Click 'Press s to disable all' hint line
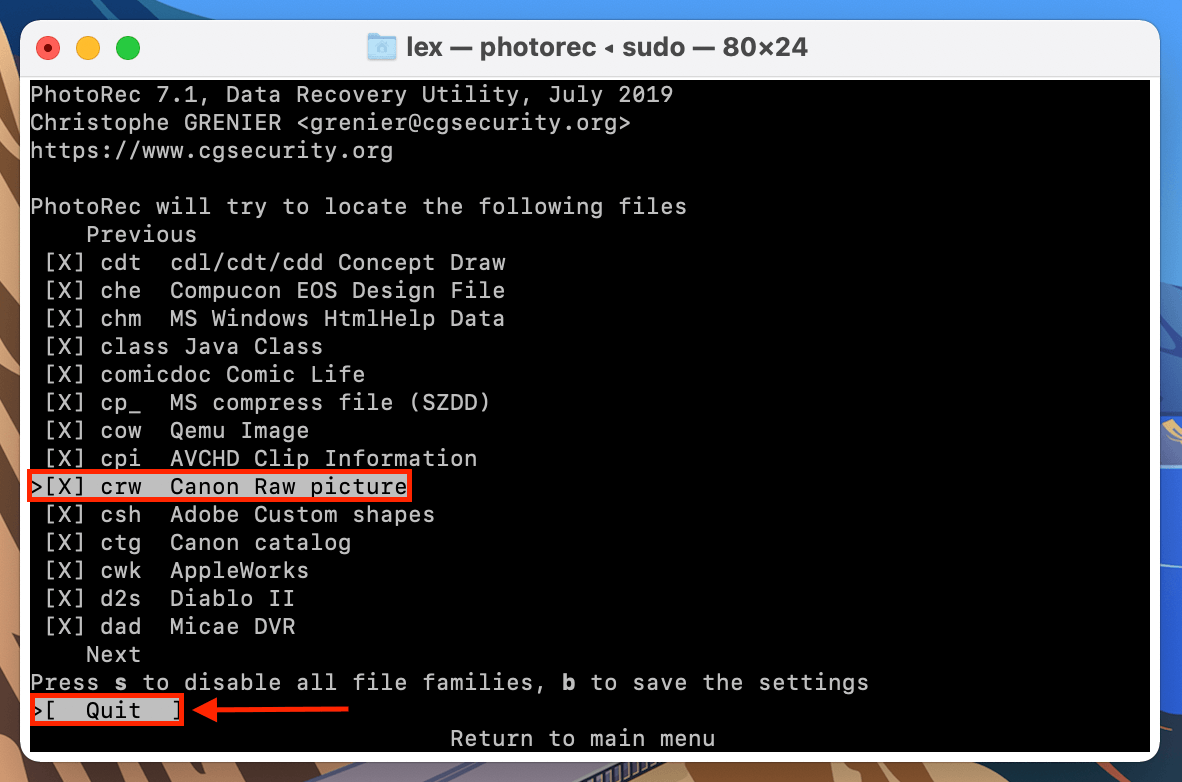Screen dimensions: 1182x782 coord(449,682)
